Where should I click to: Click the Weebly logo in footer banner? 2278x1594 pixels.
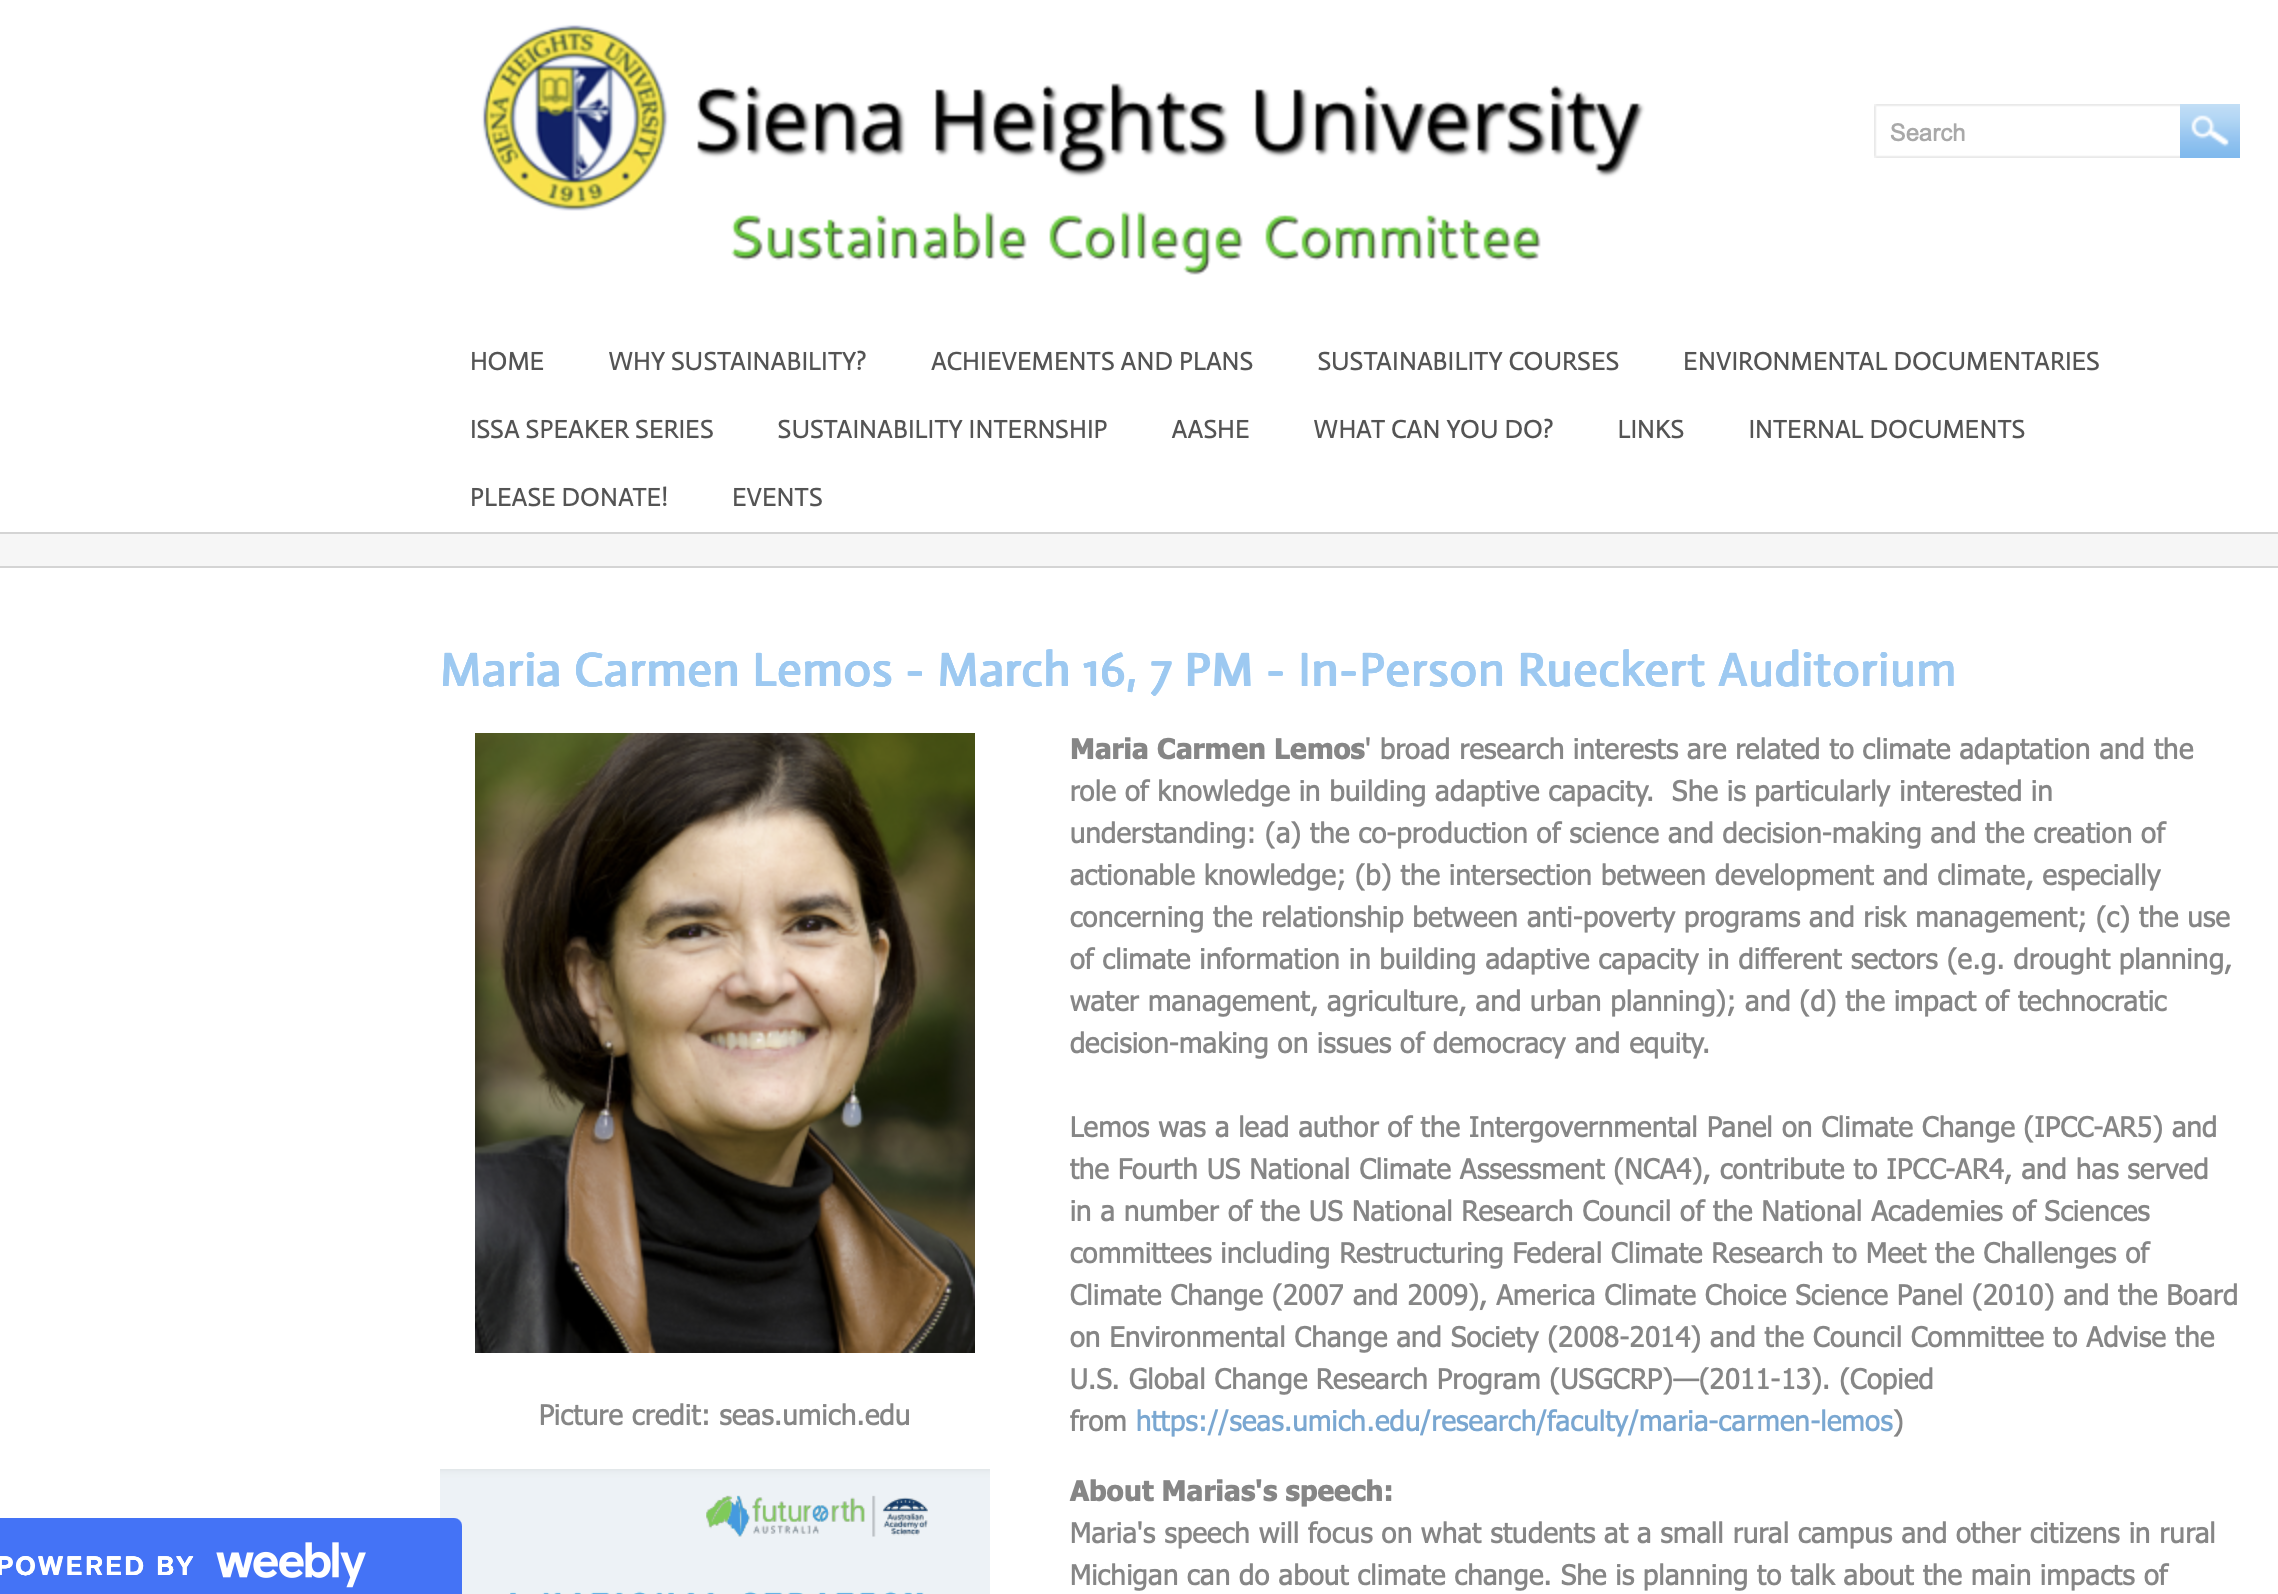[x=291, y=1562]
